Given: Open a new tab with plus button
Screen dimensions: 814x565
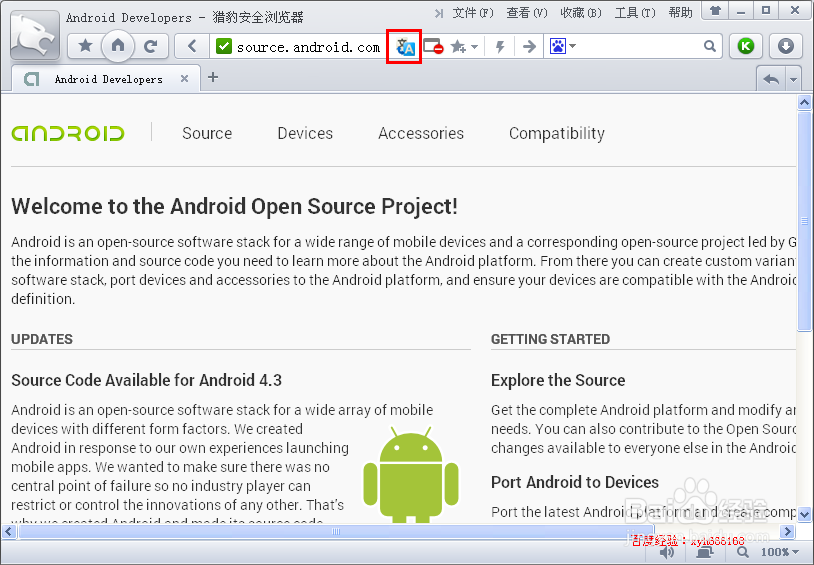Looking at the screenshot, I should (213, 77).
